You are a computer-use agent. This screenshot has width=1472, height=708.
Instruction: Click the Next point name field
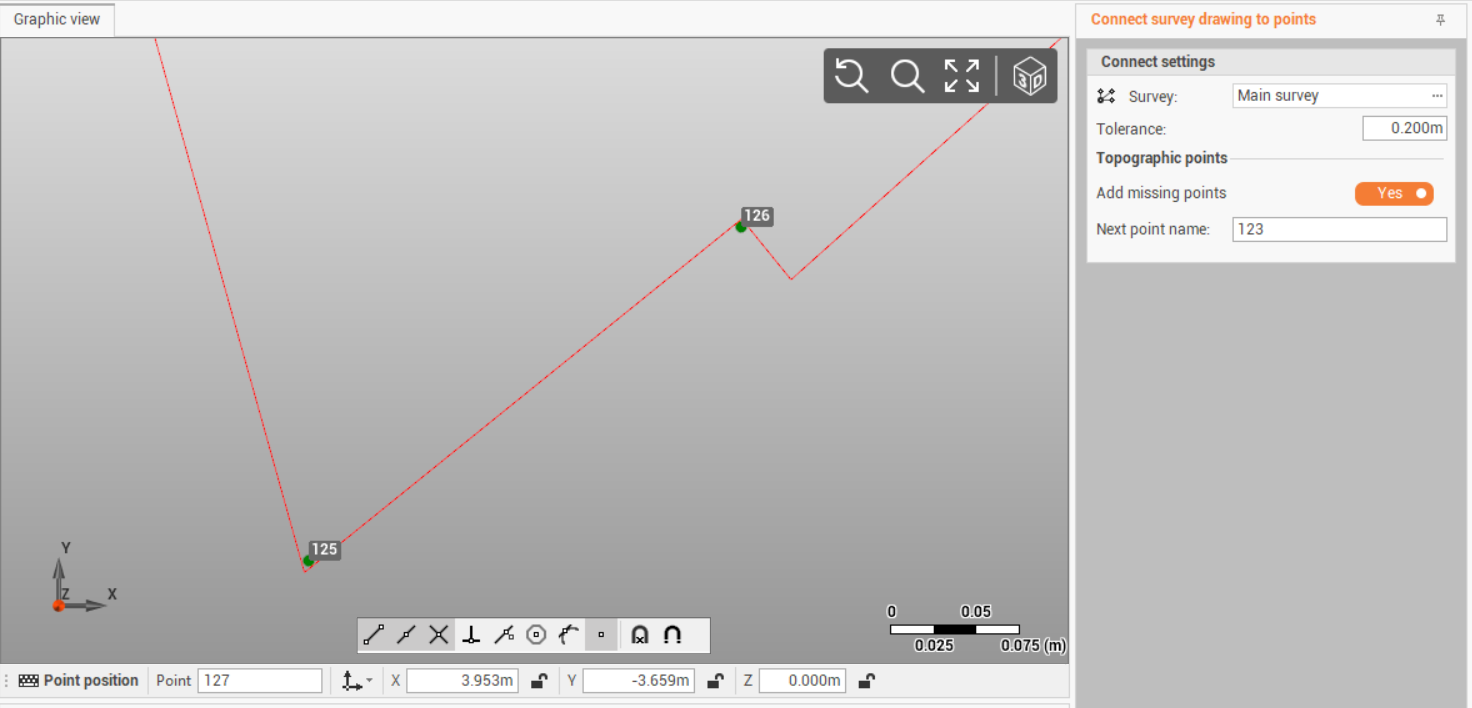(x=1338, y=229)
